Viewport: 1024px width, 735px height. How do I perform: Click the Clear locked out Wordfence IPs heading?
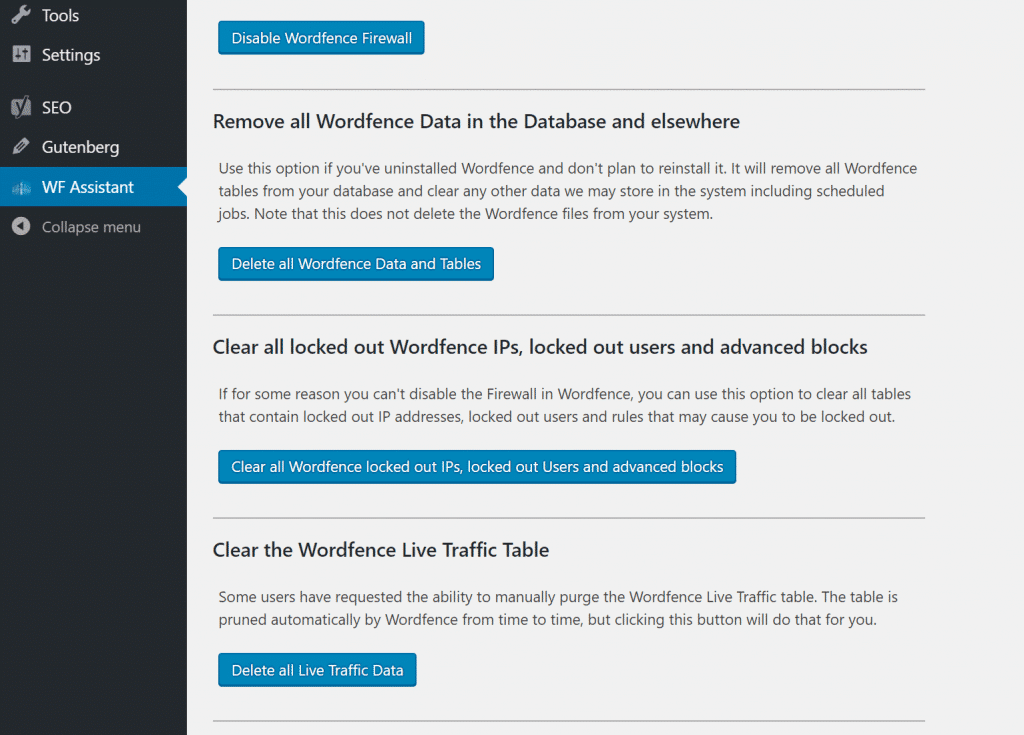540,347
